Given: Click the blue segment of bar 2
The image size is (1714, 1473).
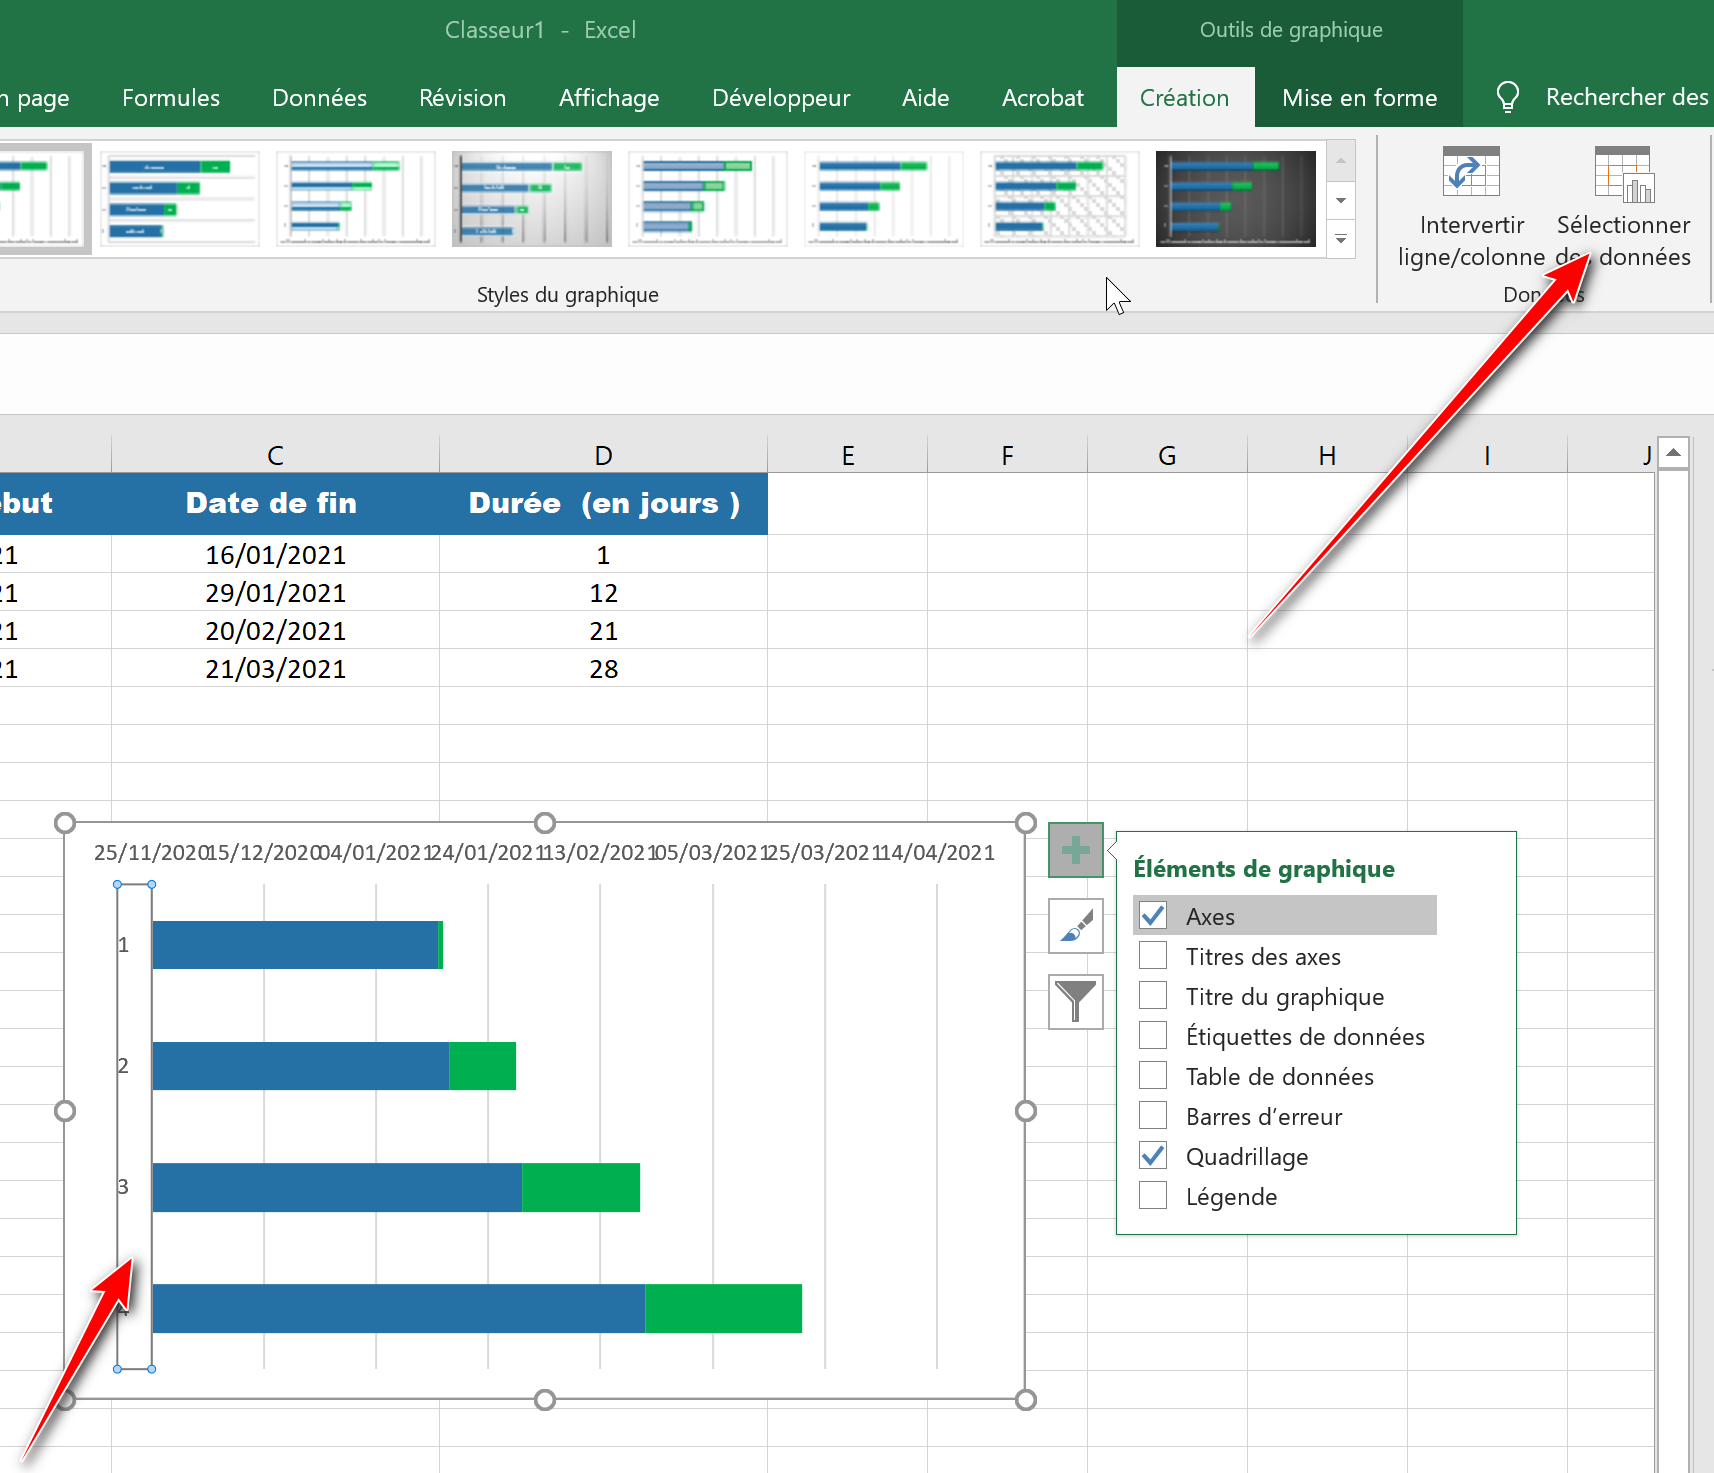Looking at the screenshot, I should pos(300,1066).
